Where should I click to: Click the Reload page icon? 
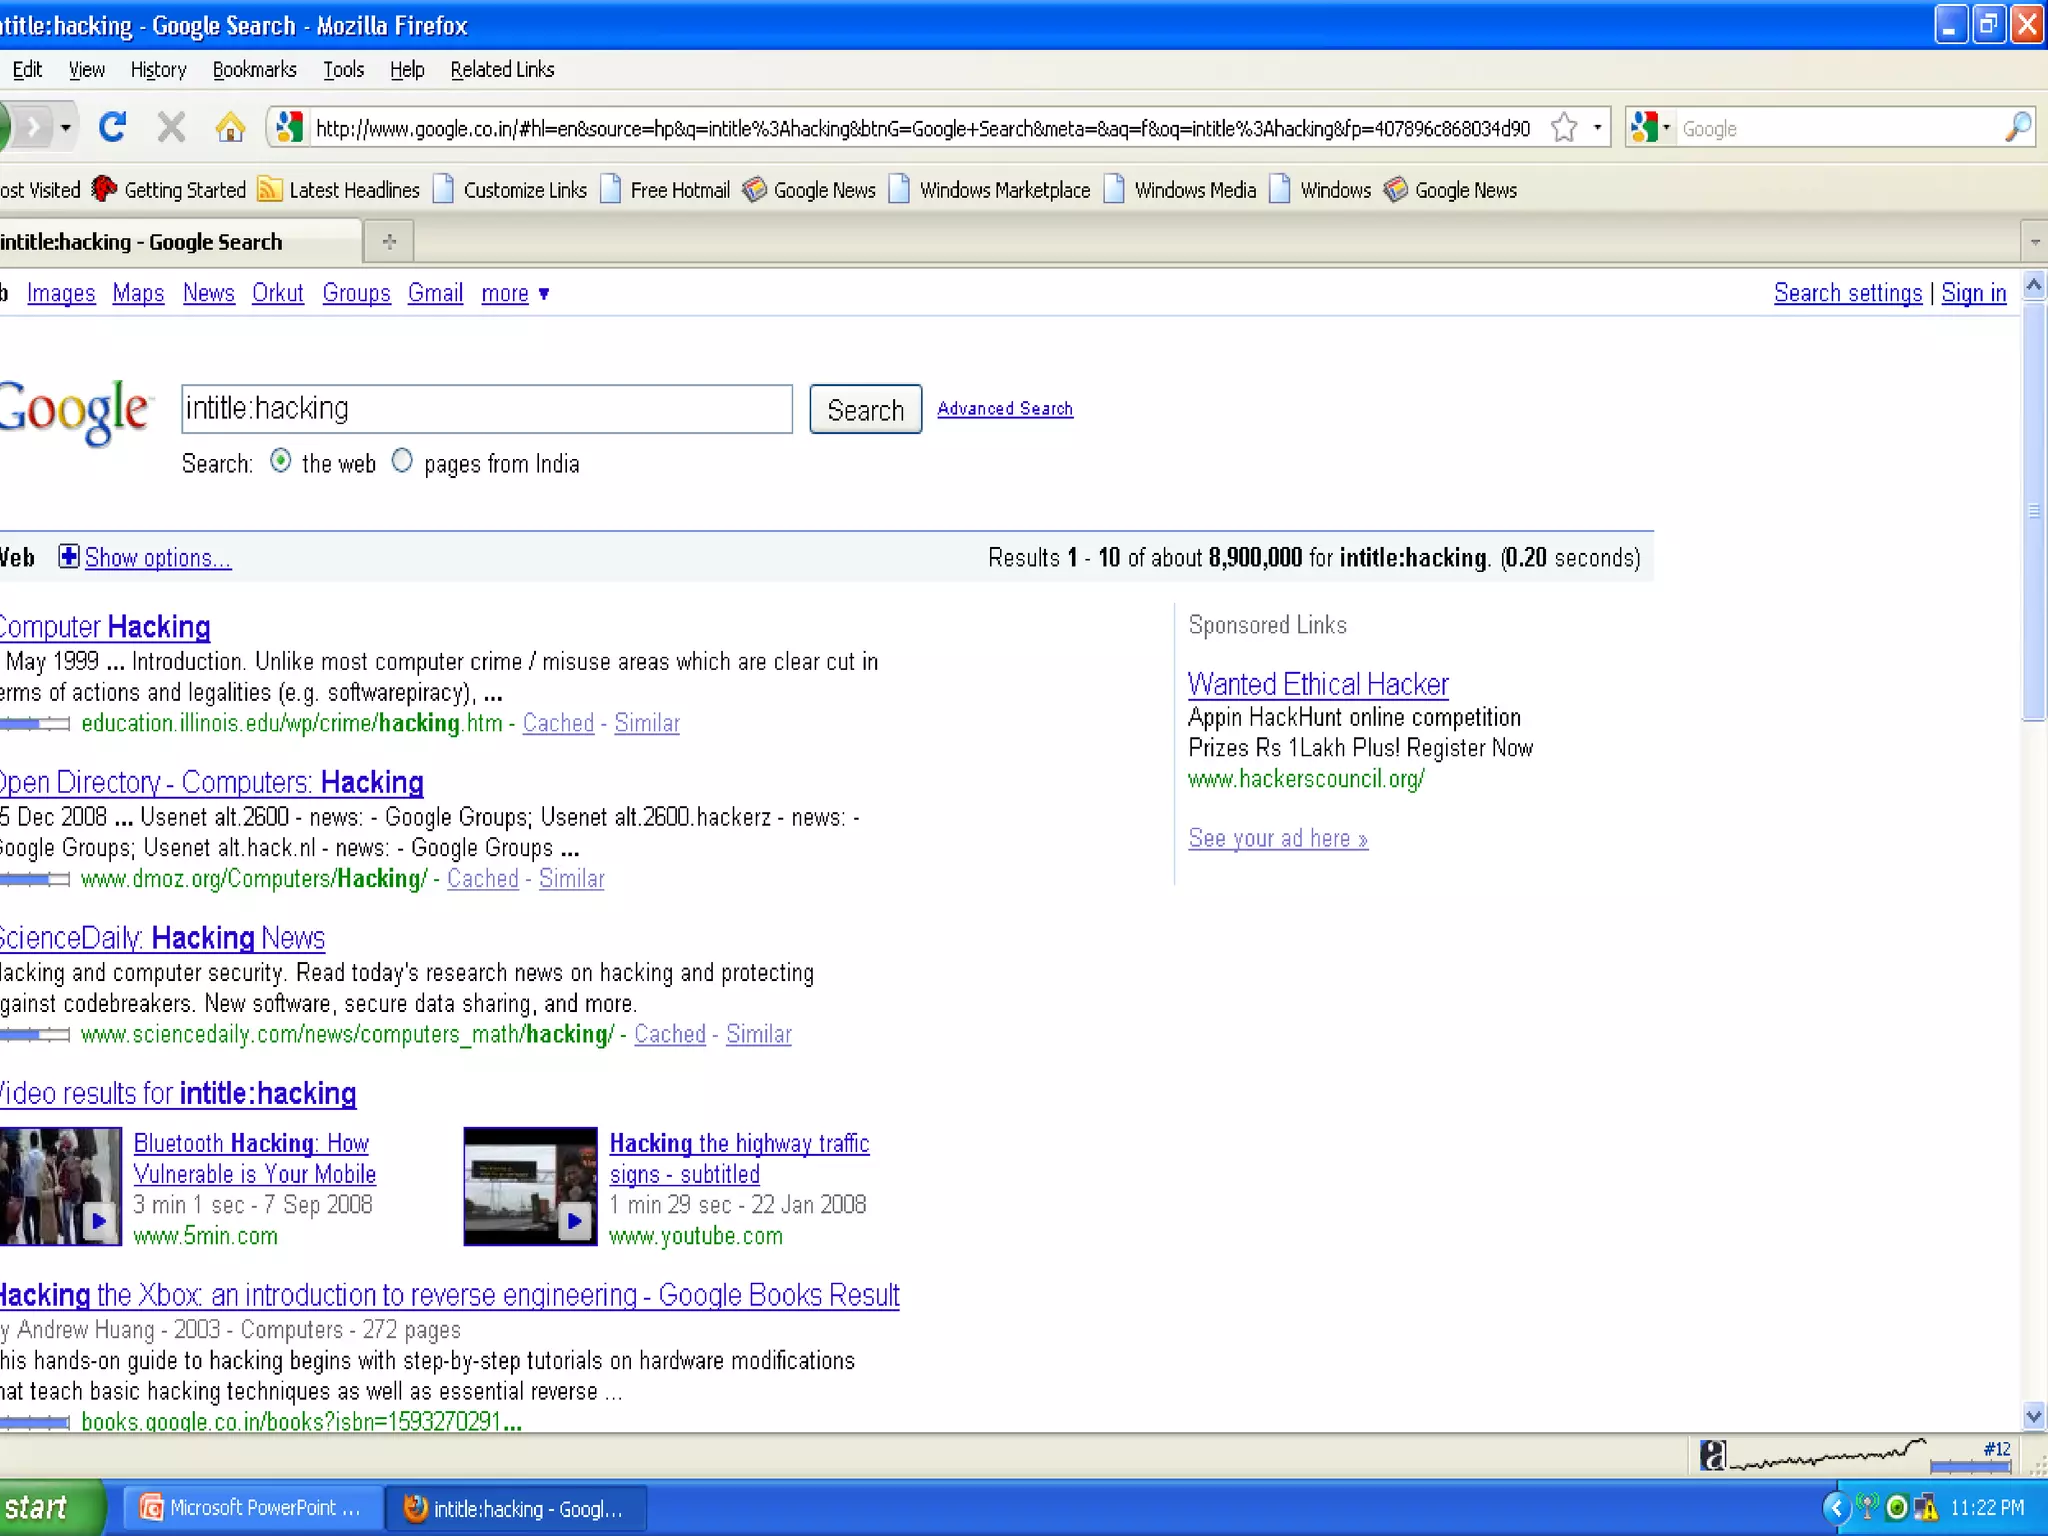(x=112, y=127)
